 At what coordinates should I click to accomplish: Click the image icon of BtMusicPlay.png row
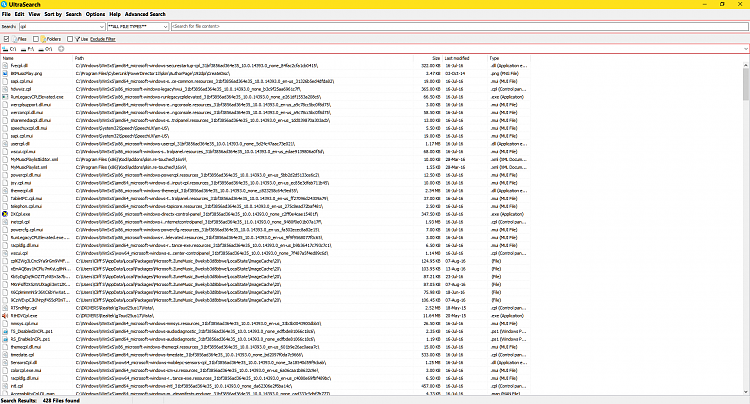[5, 74]
